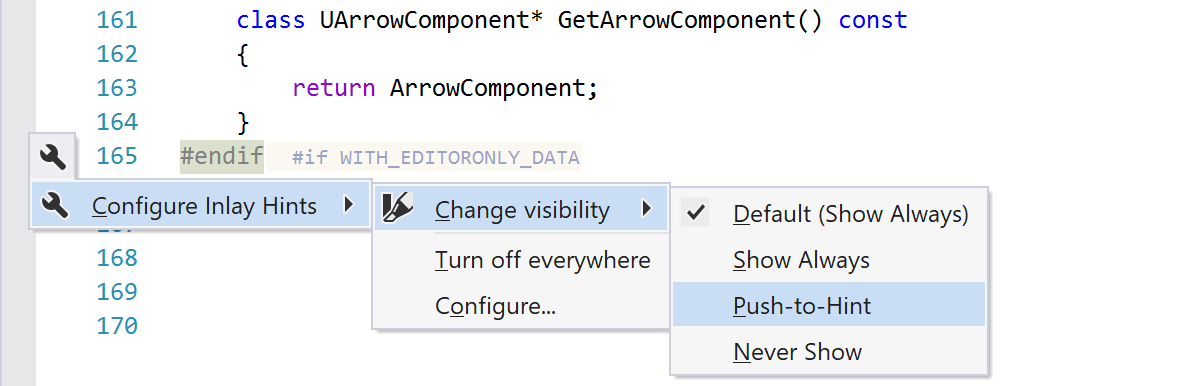Click the return ArrowComponent statement
Viewport: 1200px width, 386px height.
click(444, 88)
